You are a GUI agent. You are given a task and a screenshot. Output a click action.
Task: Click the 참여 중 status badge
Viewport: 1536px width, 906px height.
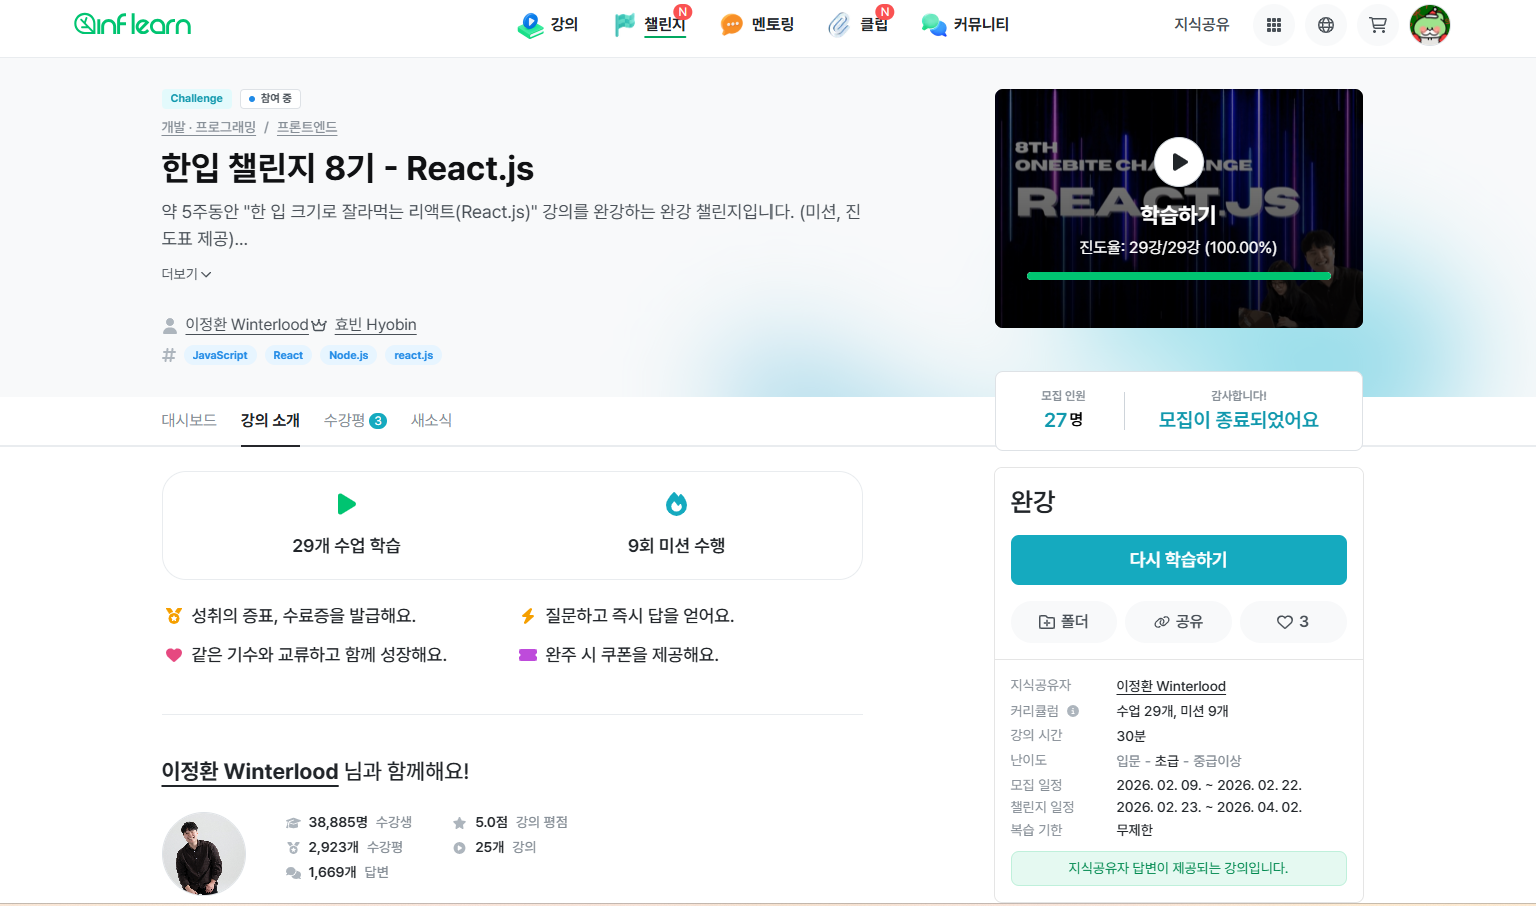coord(271,98)
